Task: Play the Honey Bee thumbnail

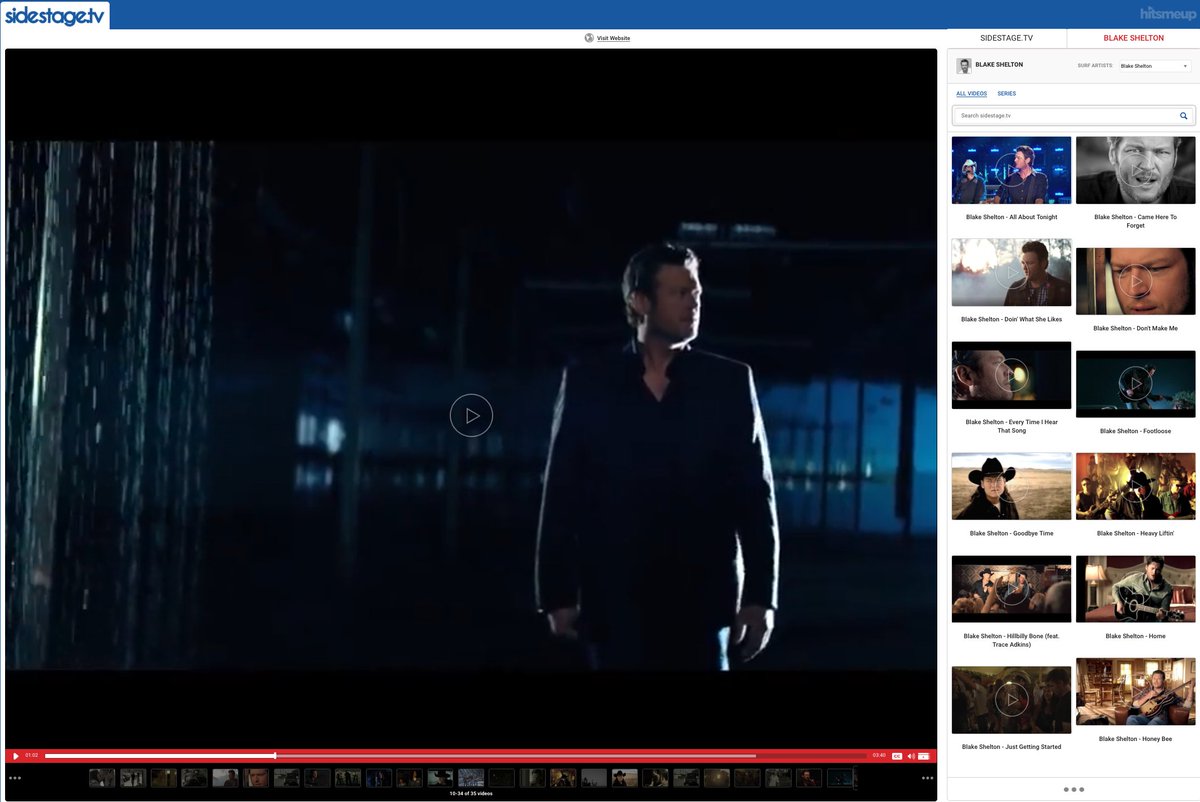Action: [1135, 691]
